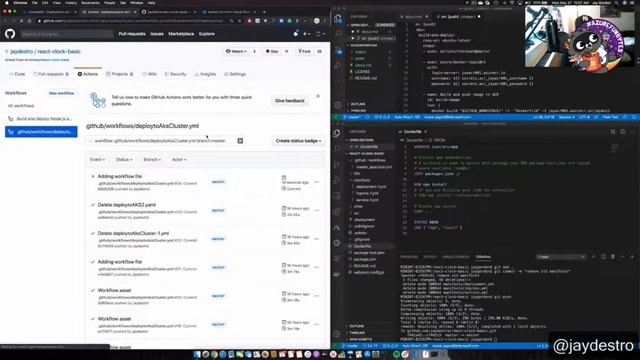Star the react-clock-basic repository
The width and height of the screenshot is (640, 360).
(272, 51)
